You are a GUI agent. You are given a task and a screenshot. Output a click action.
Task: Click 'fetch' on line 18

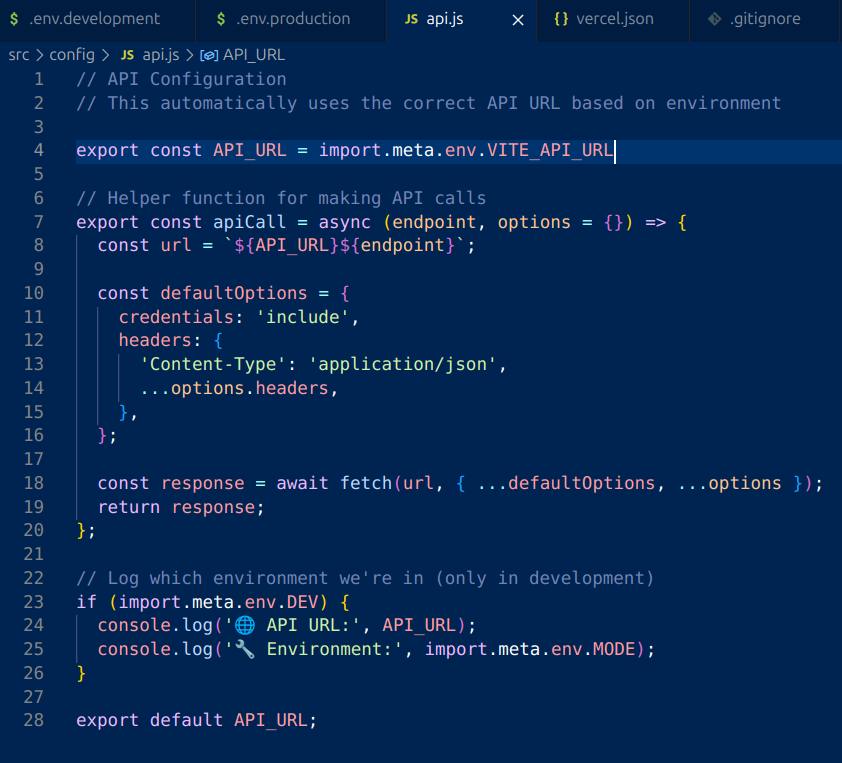coord(366,483)
